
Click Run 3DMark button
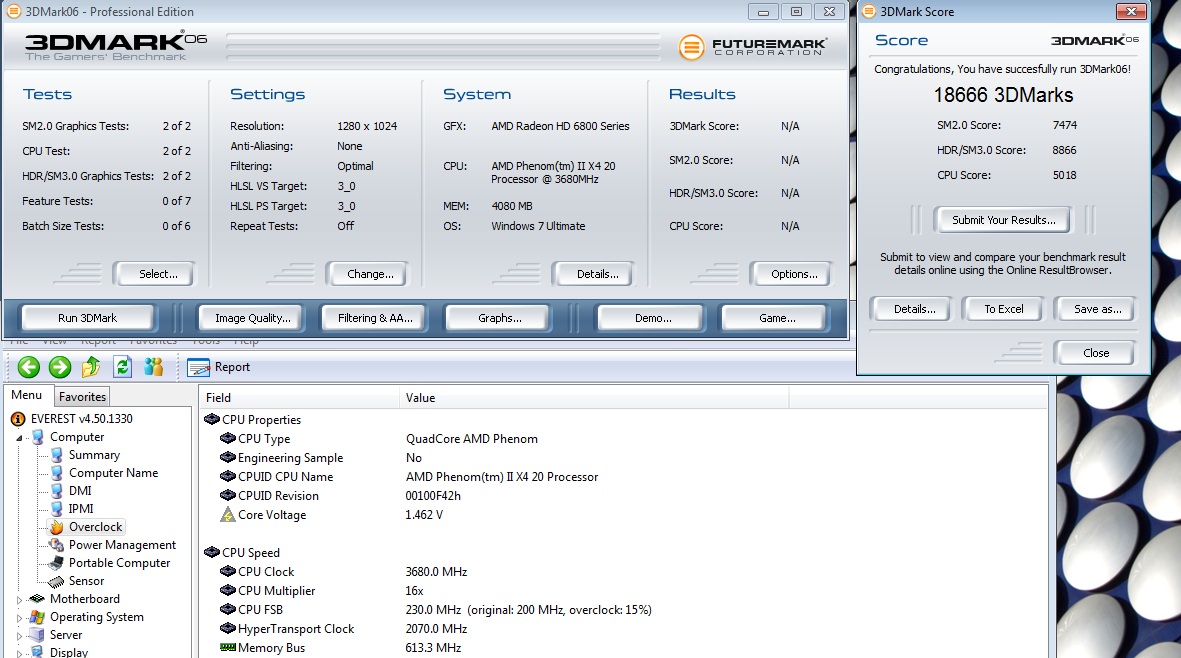87,318
